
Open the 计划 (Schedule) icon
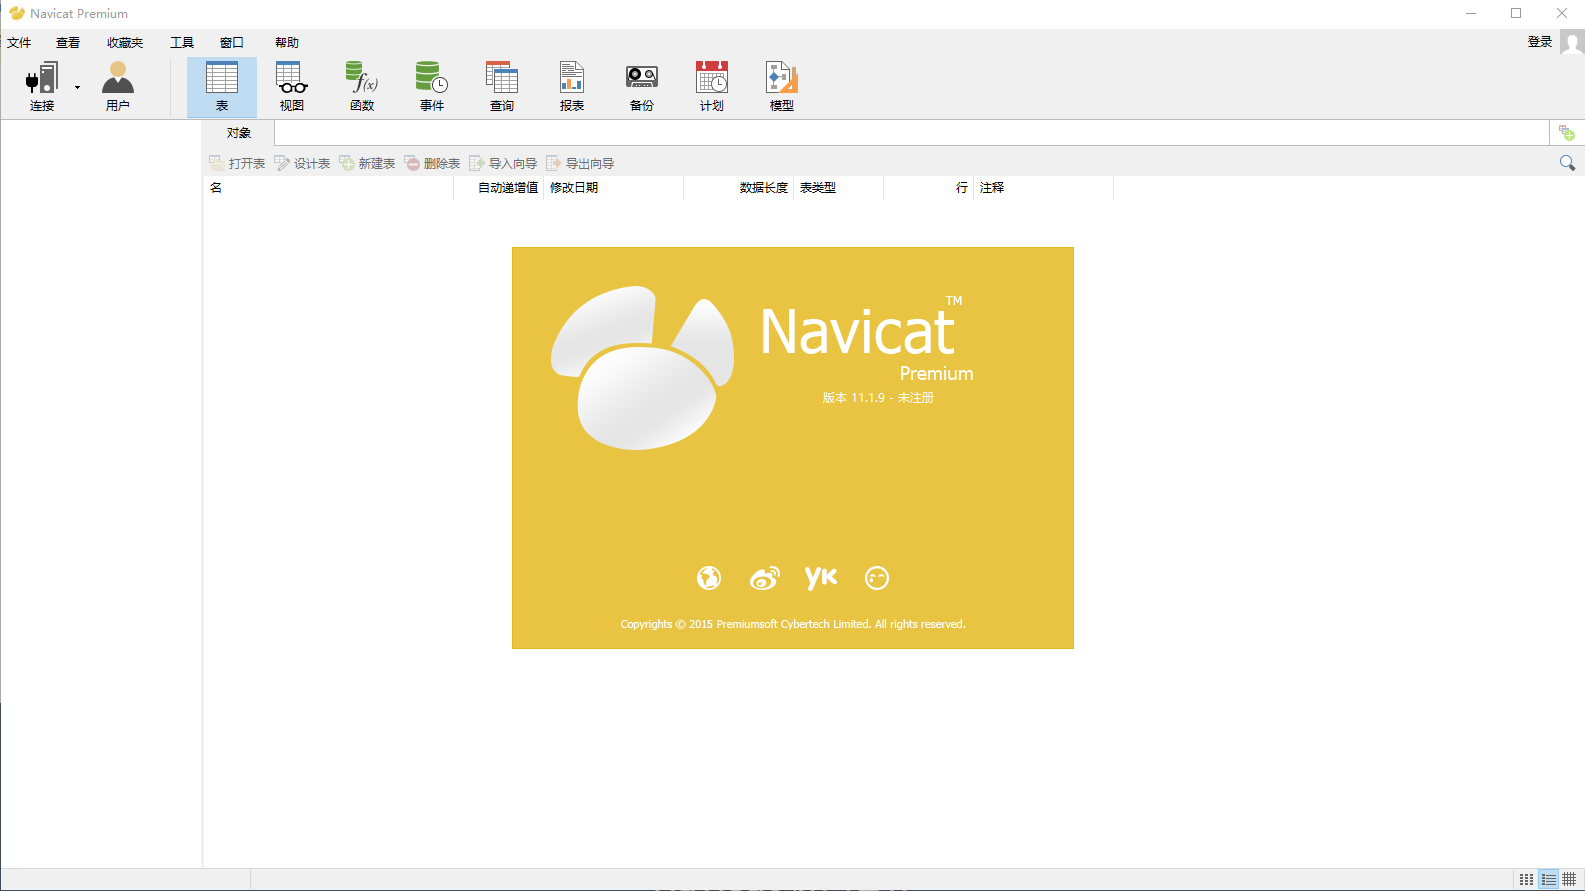pos(712,87)
